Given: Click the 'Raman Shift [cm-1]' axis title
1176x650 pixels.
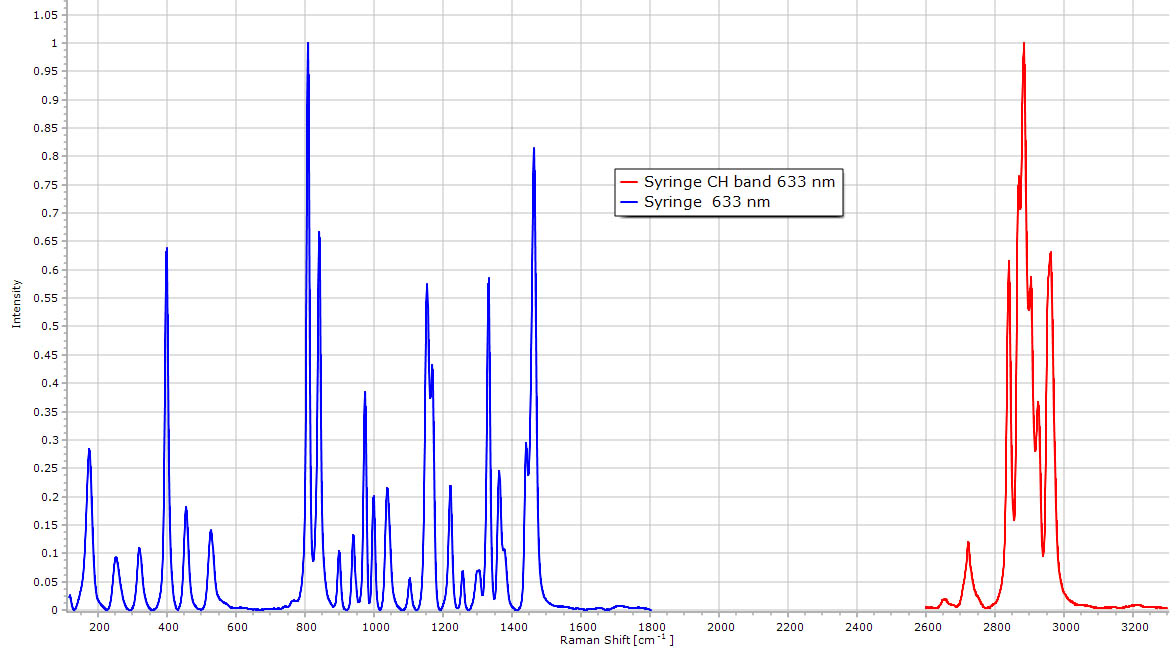Looking at the screenshot, I should click(616, 639).
